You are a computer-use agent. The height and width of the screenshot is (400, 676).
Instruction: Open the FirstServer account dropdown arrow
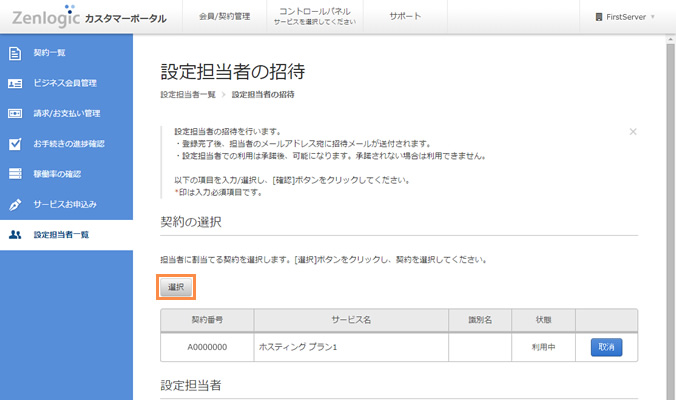(x=653, y=17)
